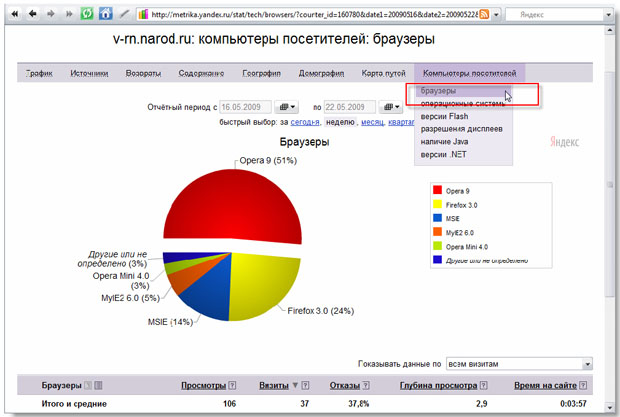Click the table view icon beside Браузеры header
This screenshot has height=417, width=620.
98,385
